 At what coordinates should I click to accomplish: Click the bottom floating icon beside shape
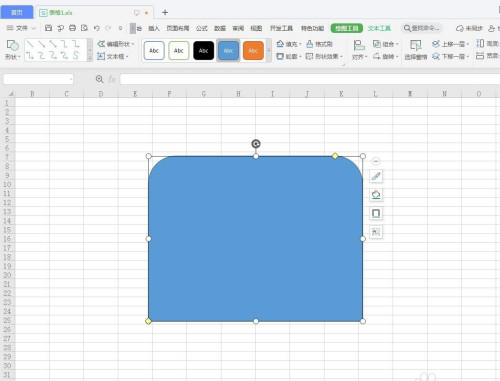point(376,232)
